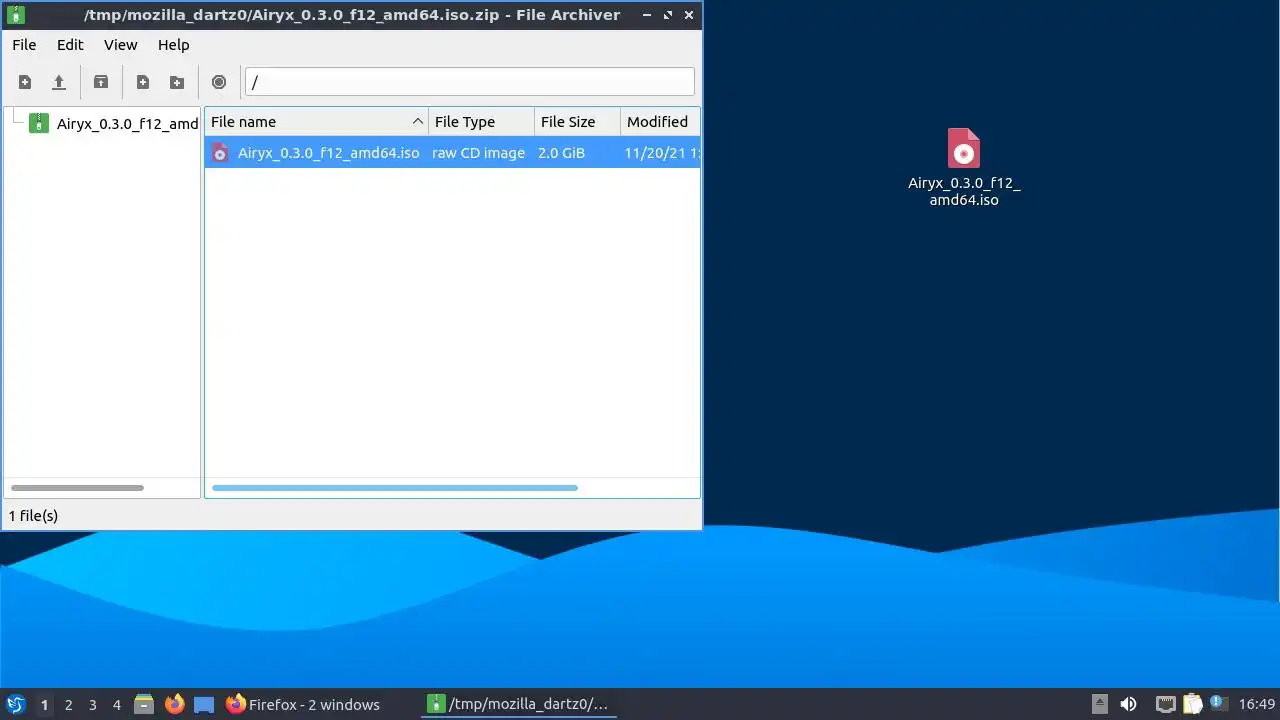
Task: Switch to workspace 1
Action: coord(44,705)
